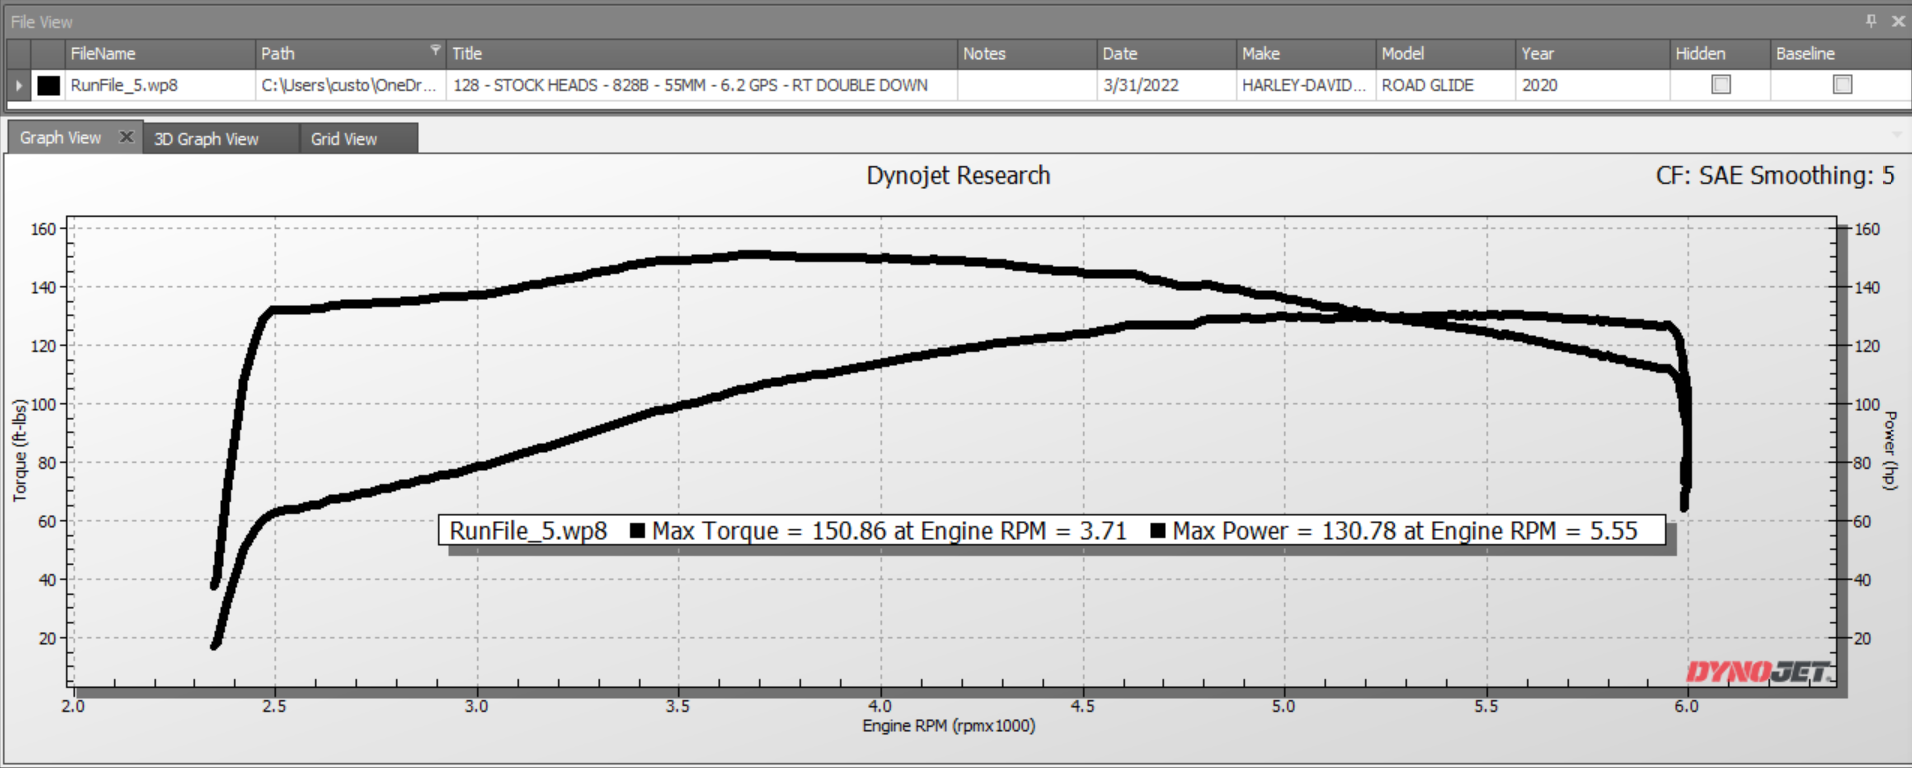Viewport: 1912px width, 768px height.
Task: Toggle the Hidden checkbox for RunFile_5.wp8
Action: coord(1720,85)
